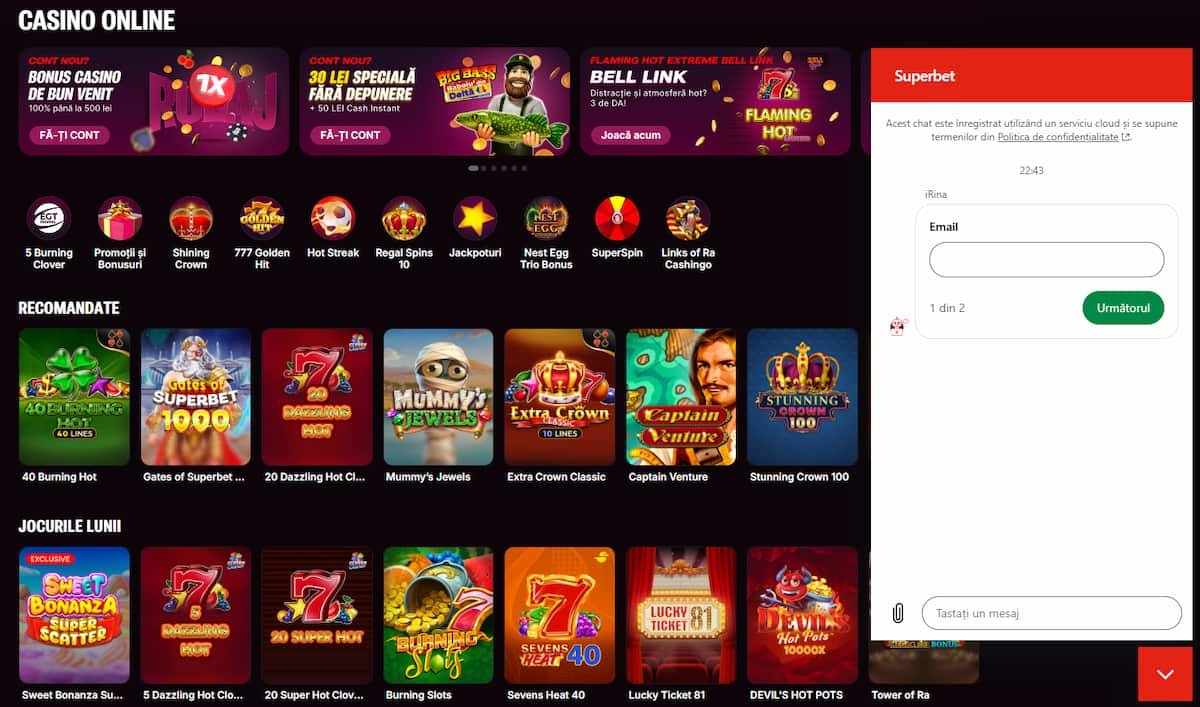This screenshot has width=1200, height=707.
Task: Attach a file with the paperclip icon
Action: pos(897,613)
